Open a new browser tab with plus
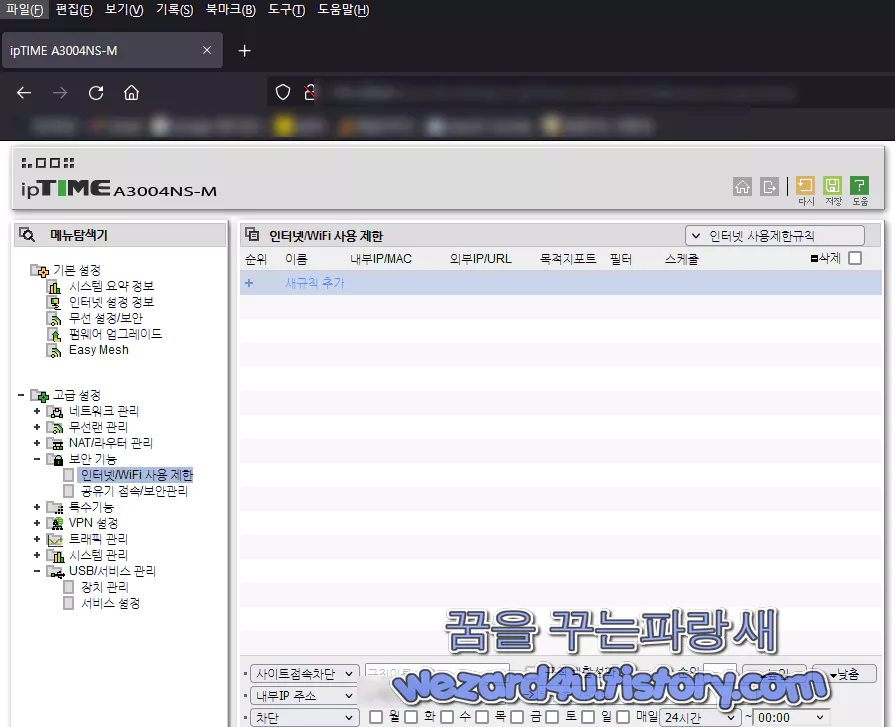Image resolution: width=895 pixels, height=727 pixels. (x=244, y=51)
